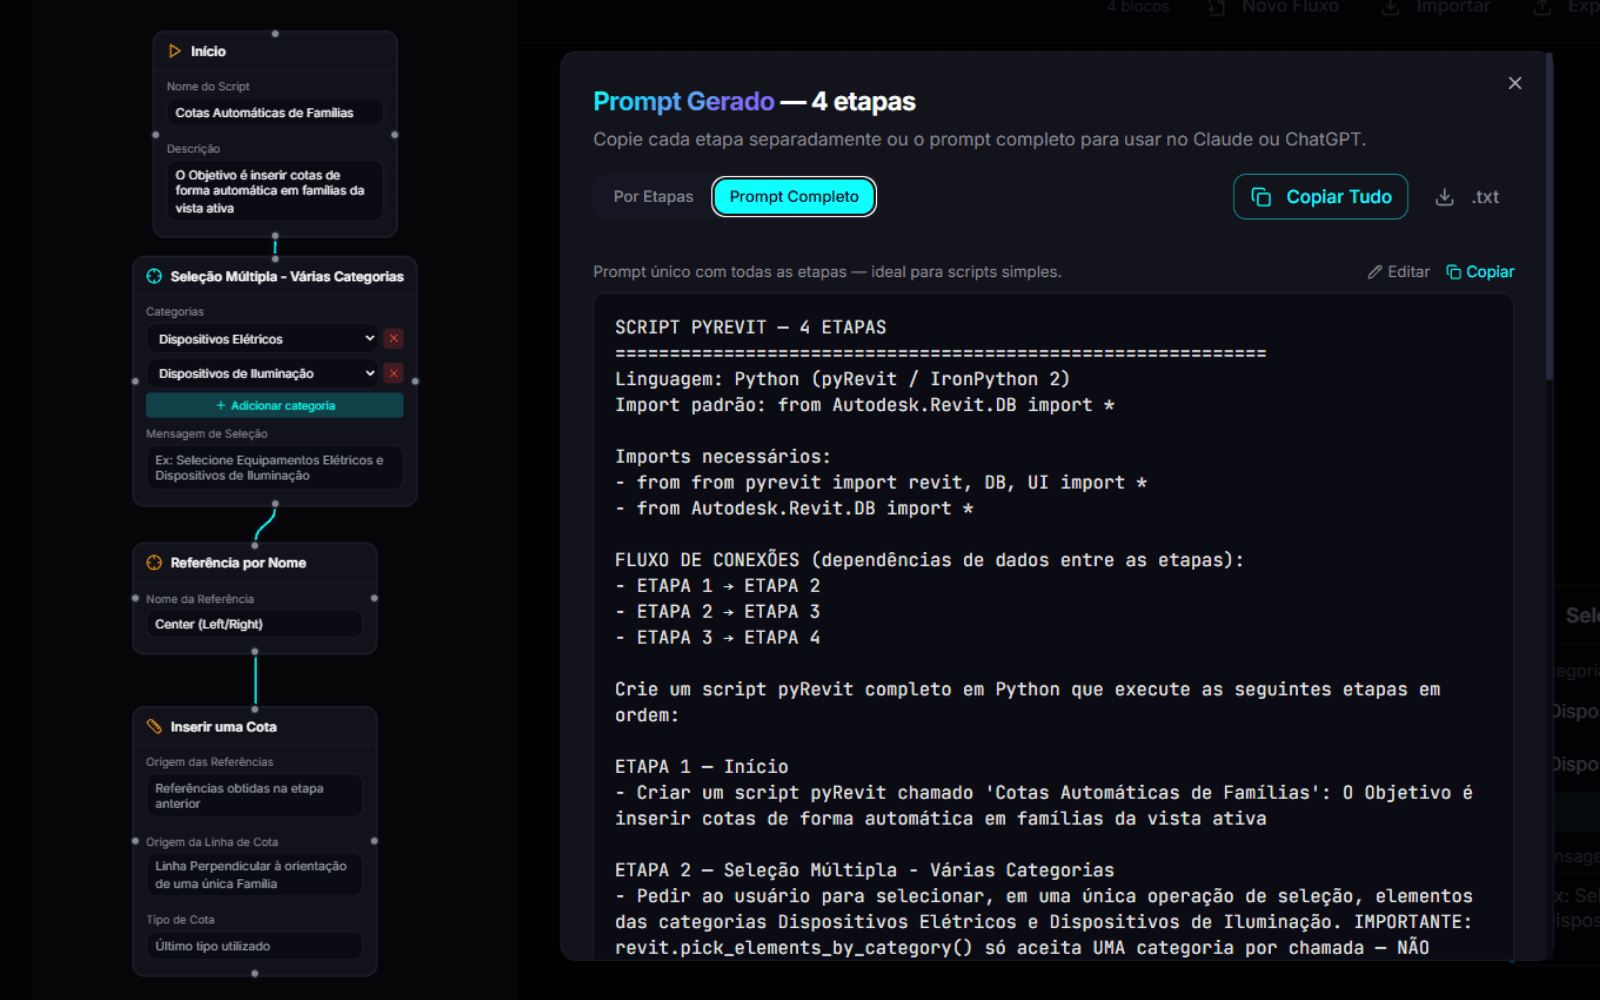The image size is (1600, 1000).
Task: Click the Copiar link above prompt text
Action: click(x=1480, y=272)
